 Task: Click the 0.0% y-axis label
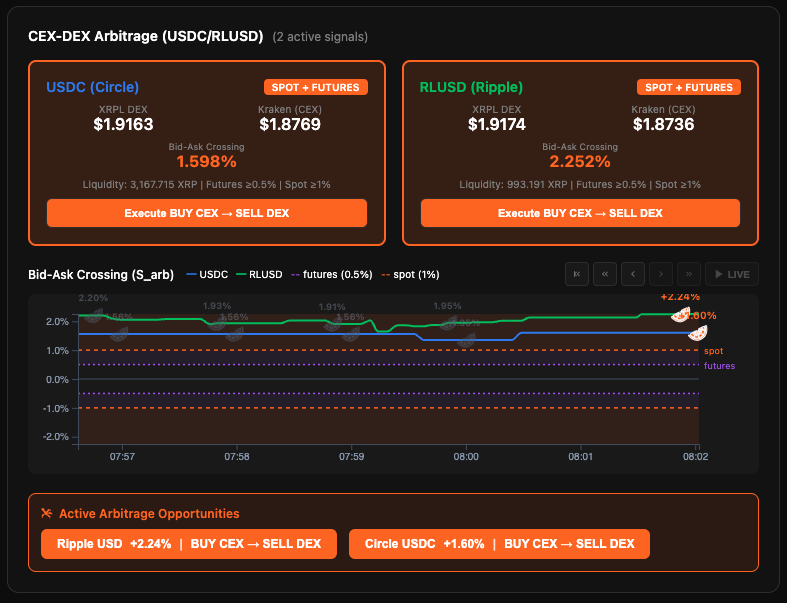tap(57, 379)
